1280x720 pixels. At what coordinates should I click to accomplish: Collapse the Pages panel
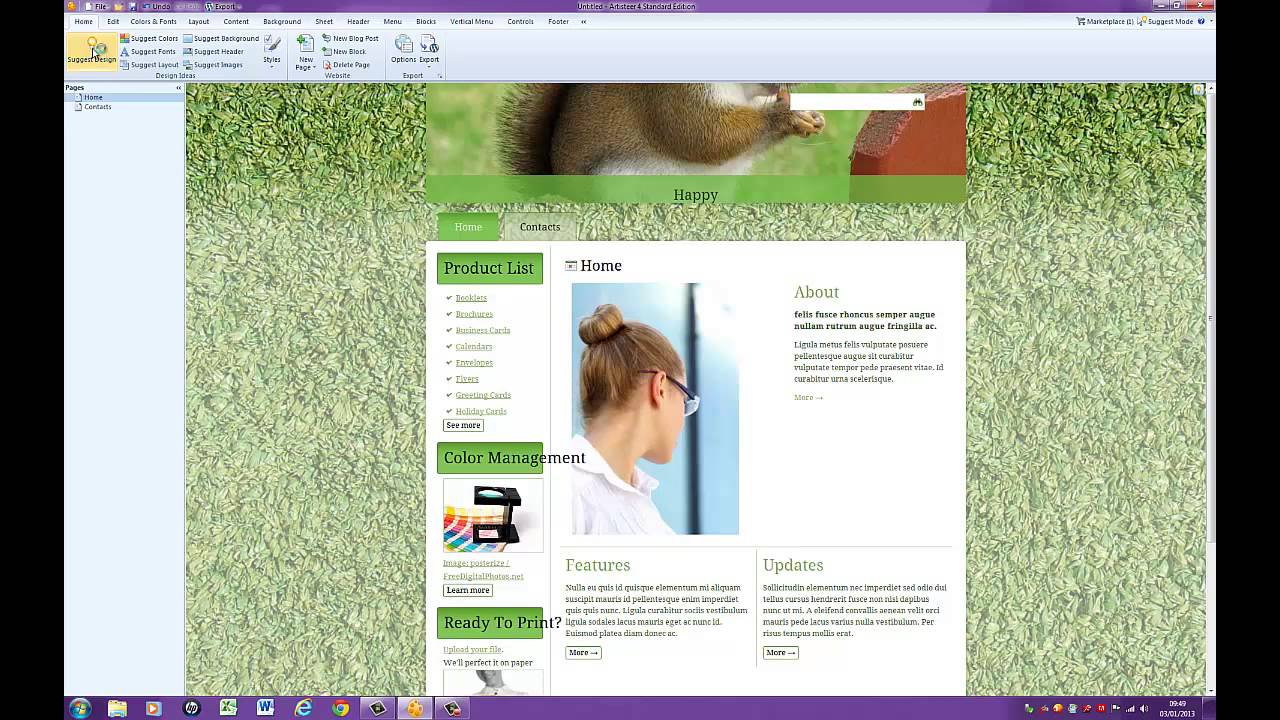point(178,88)
